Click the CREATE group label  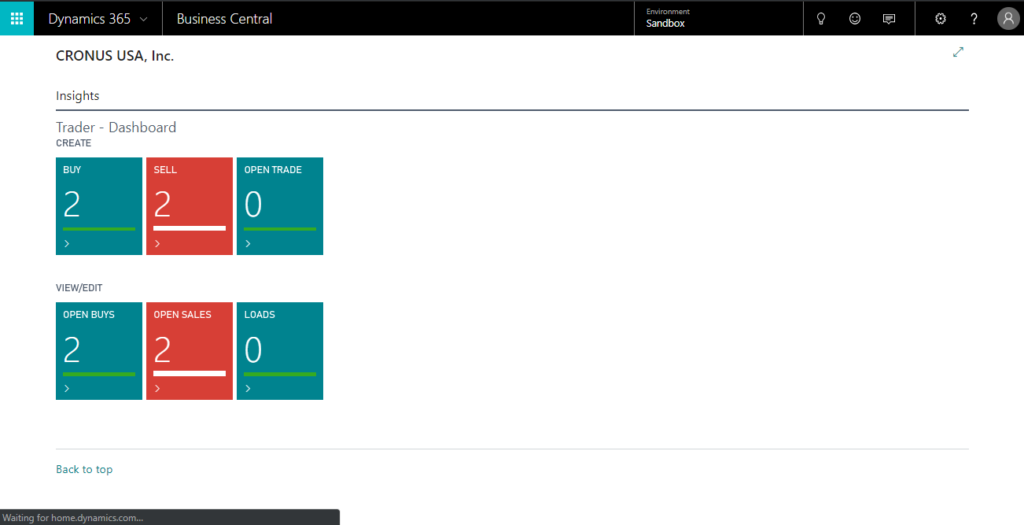pos(74,143)
